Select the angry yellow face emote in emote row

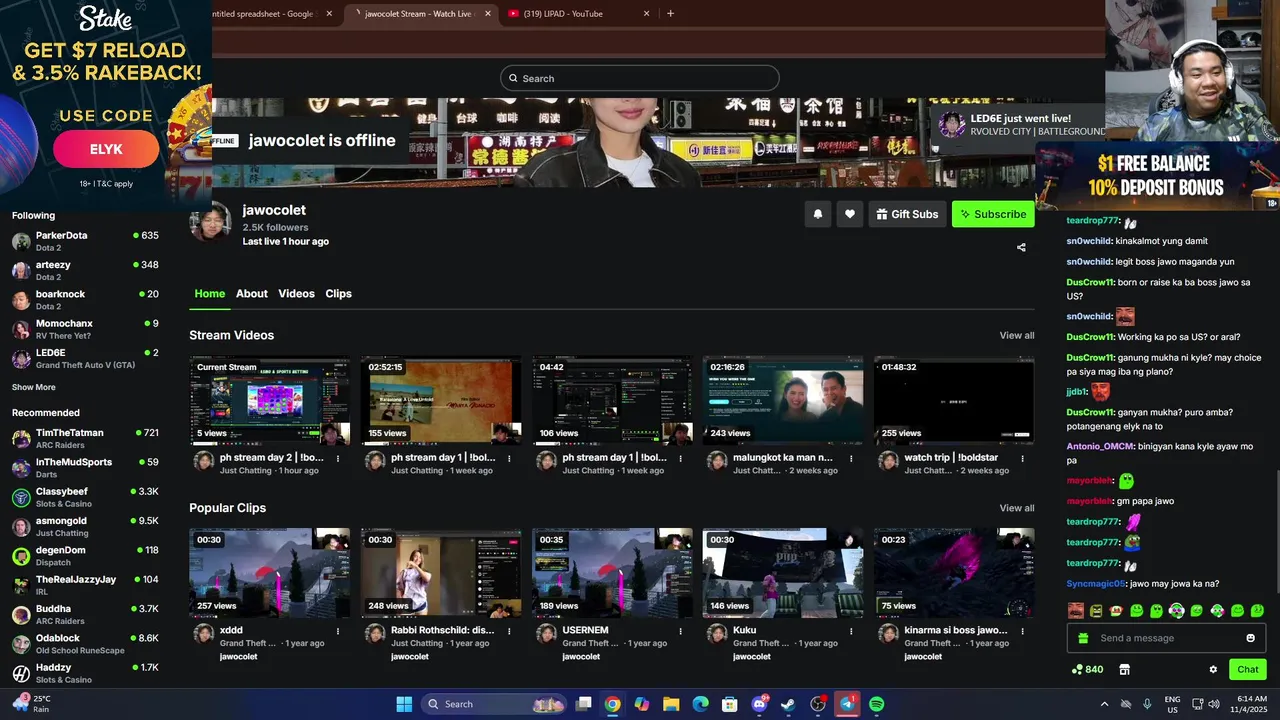[1096, 611]
